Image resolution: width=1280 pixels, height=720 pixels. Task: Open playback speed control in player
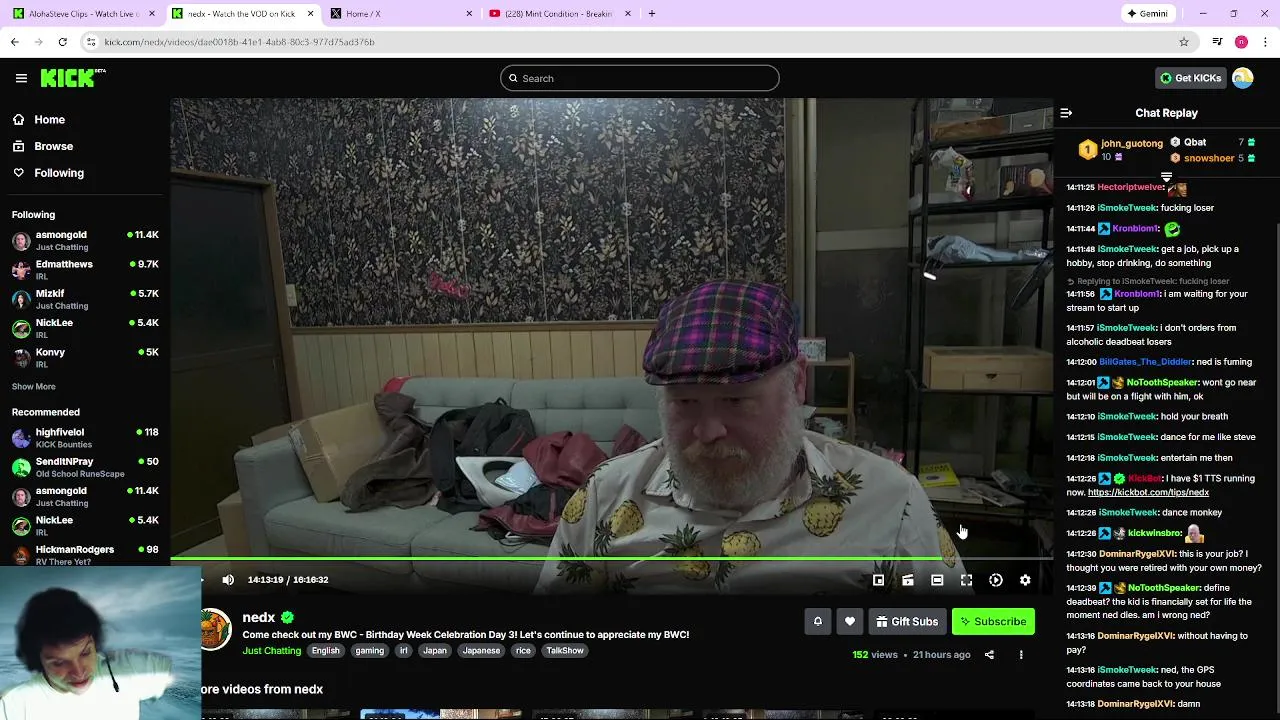[x=996, y=580]
